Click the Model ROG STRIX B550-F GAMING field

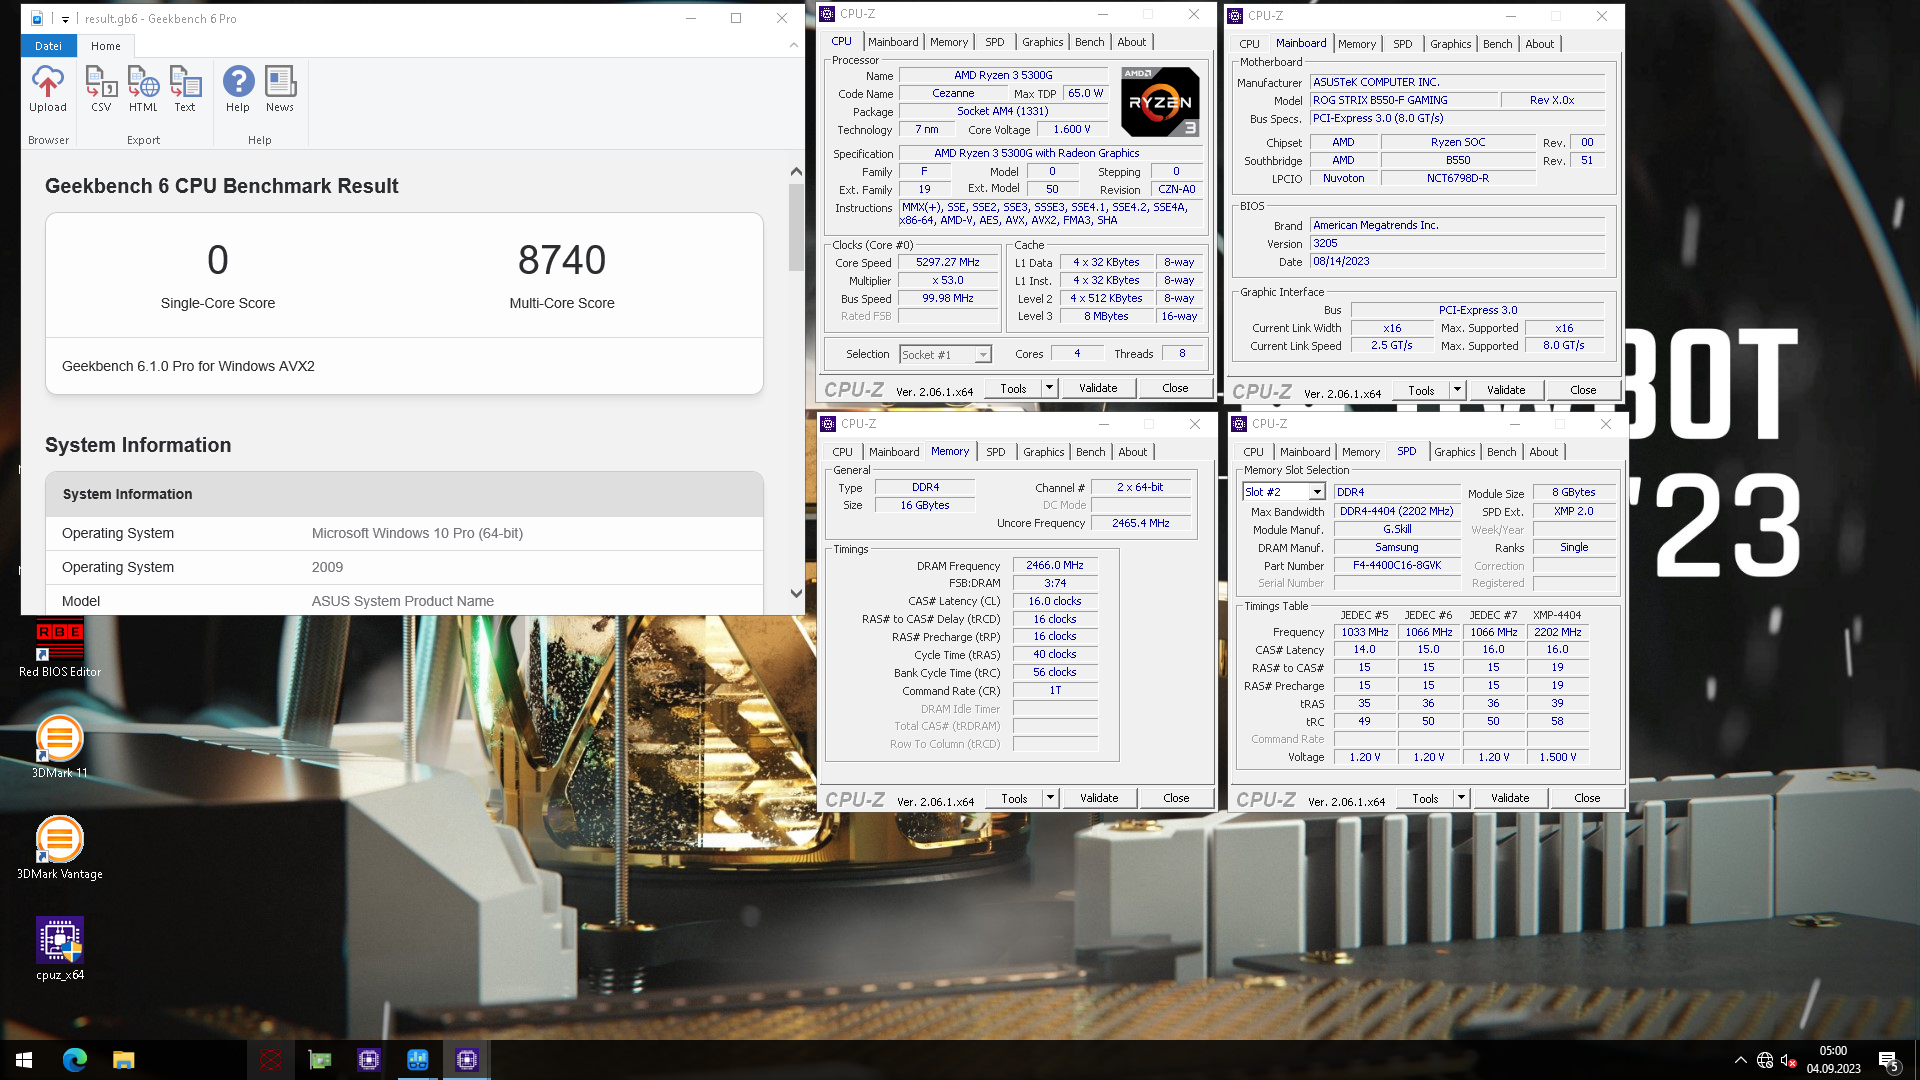pos(1405,100)
